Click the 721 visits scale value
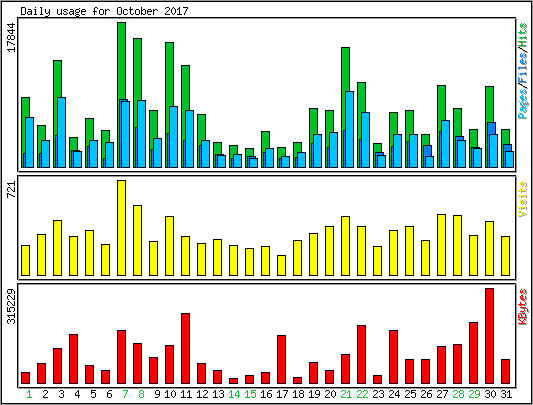Image resolution: width=533 pixels, height=405 pixels. [x=11, y=189]
